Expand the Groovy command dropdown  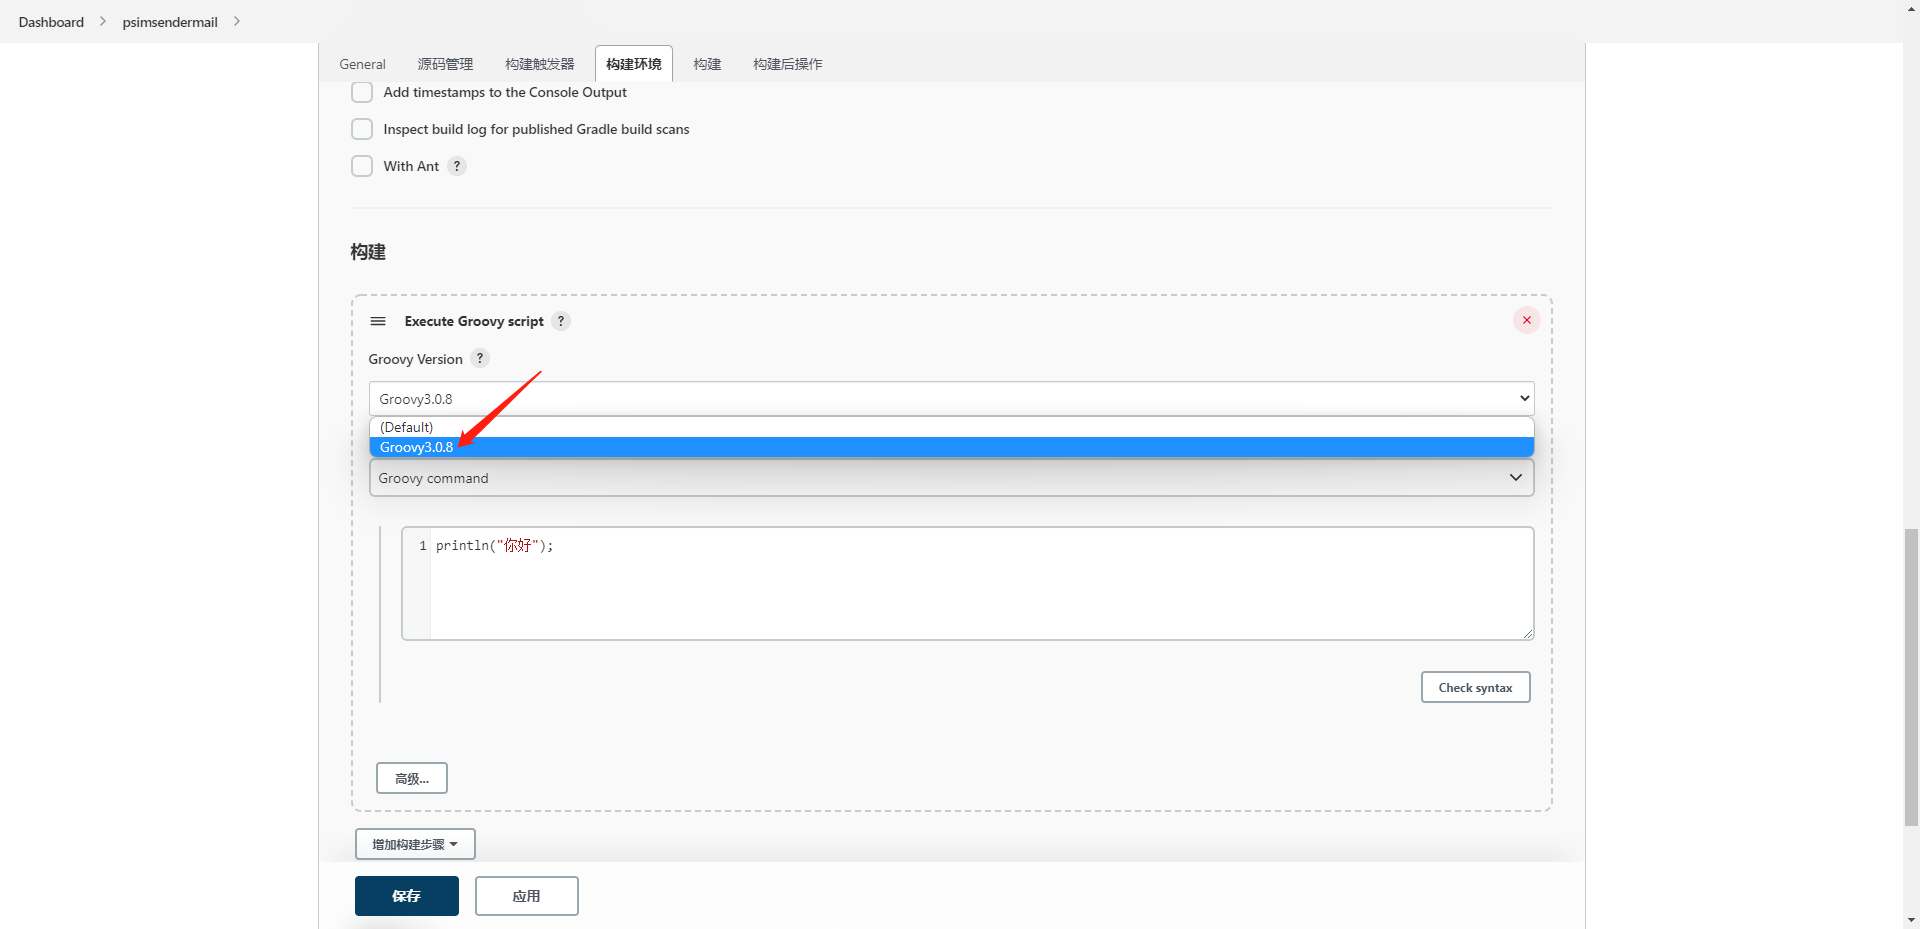click(950, 478)
